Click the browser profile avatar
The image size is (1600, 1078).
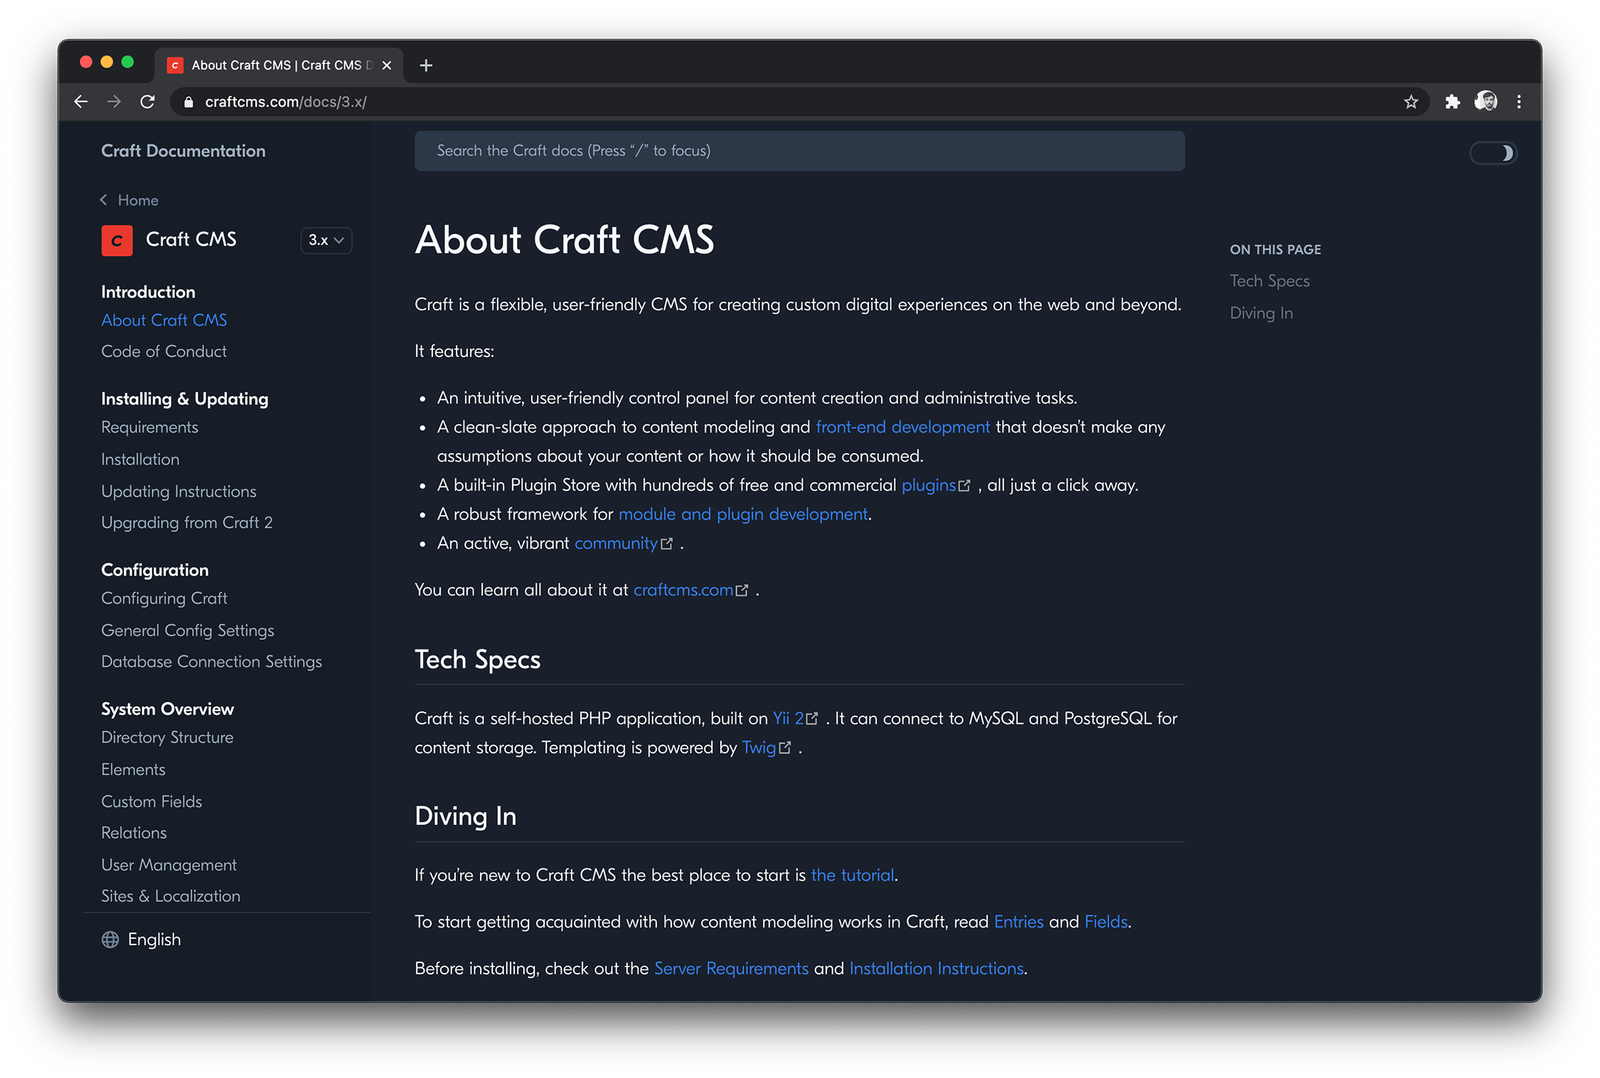click(1486, 101)
